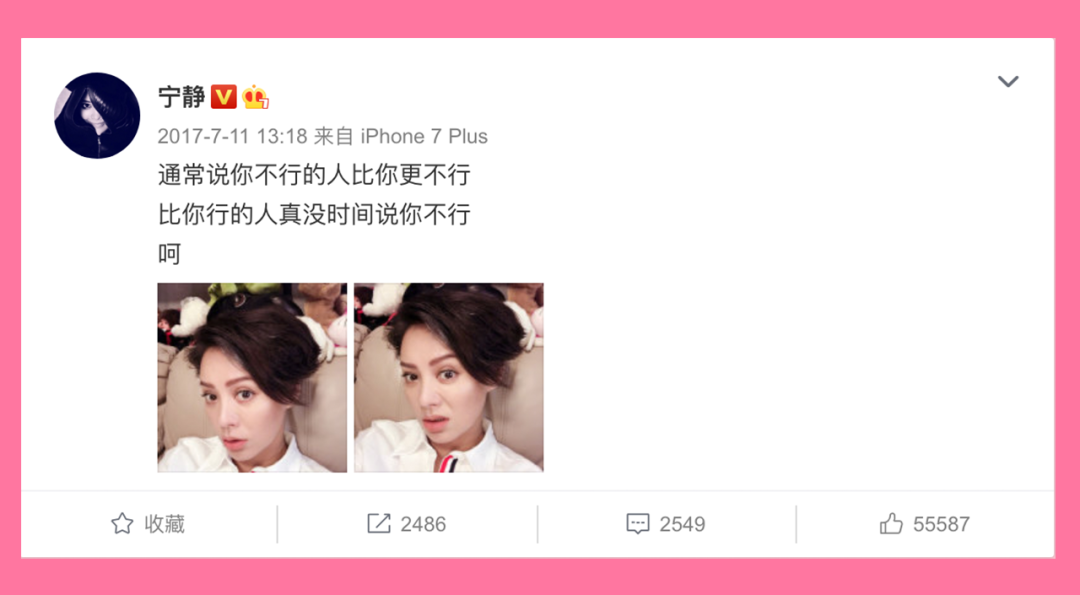This screenshot has height=595, width=1080.
Task: Click the like count 55587
Action: coord(941,525)
